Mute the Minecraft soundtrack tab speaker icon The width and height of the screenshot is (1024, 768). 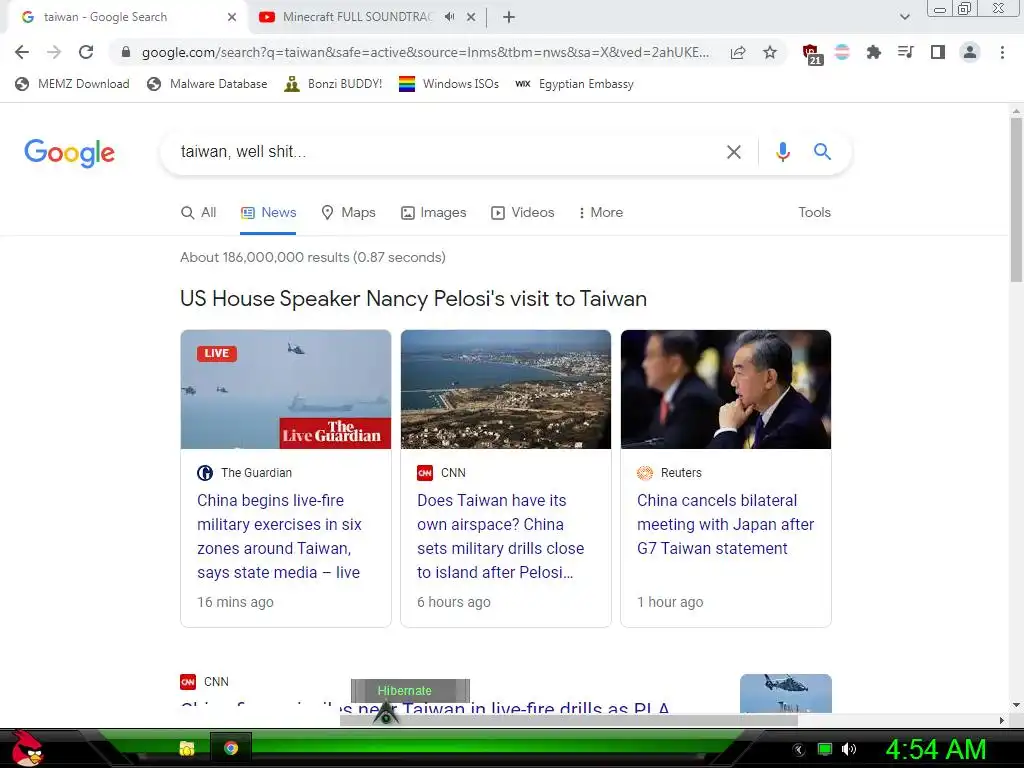[x=449, y=17]
